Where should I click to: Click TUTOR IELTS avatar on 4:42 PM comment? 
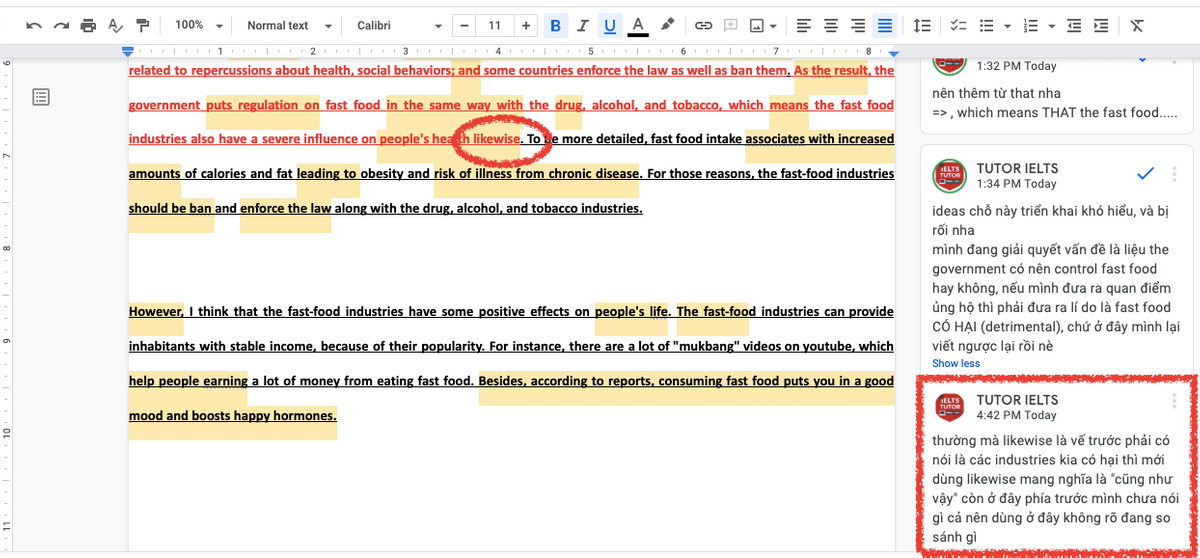point(949,407)
